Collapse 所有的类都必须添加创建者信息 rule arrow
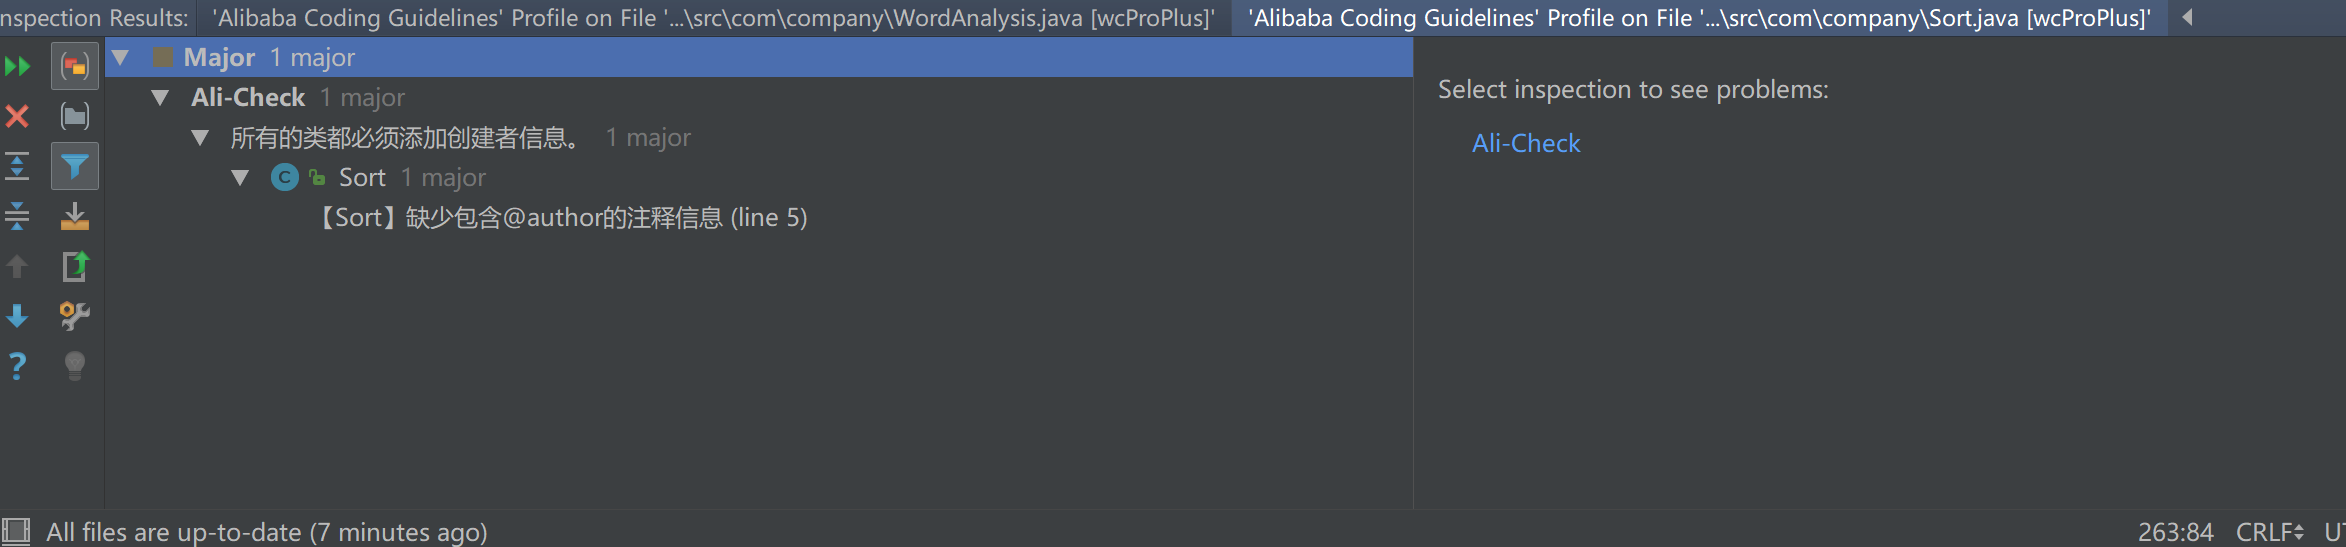Image resolution: width=2346 pixels, height=547 pixels. (200, 138)
